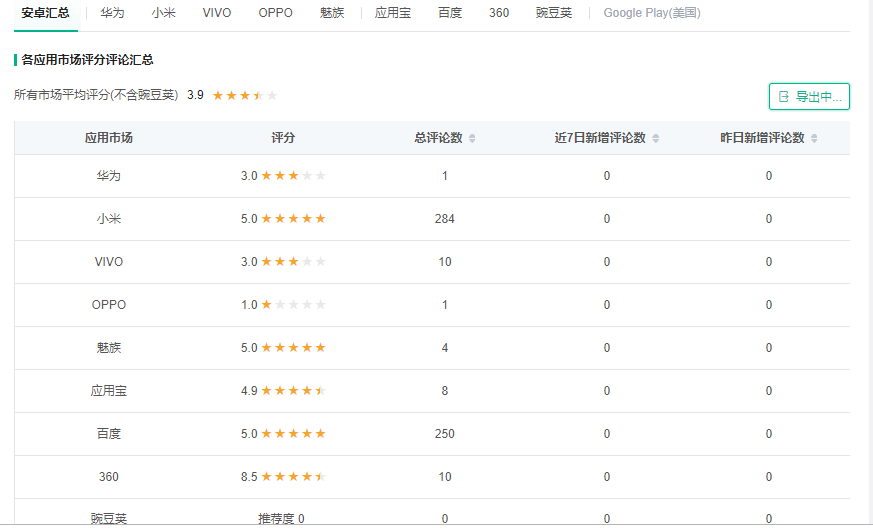Select 华为 in the market column
Viewport: 873px width, 529px height.
coord(109,176)
